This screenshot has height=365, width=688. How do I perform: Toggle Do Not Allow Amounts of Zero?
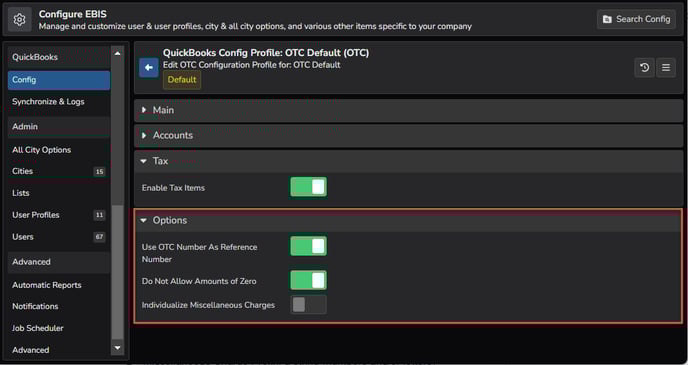[308, 280]
